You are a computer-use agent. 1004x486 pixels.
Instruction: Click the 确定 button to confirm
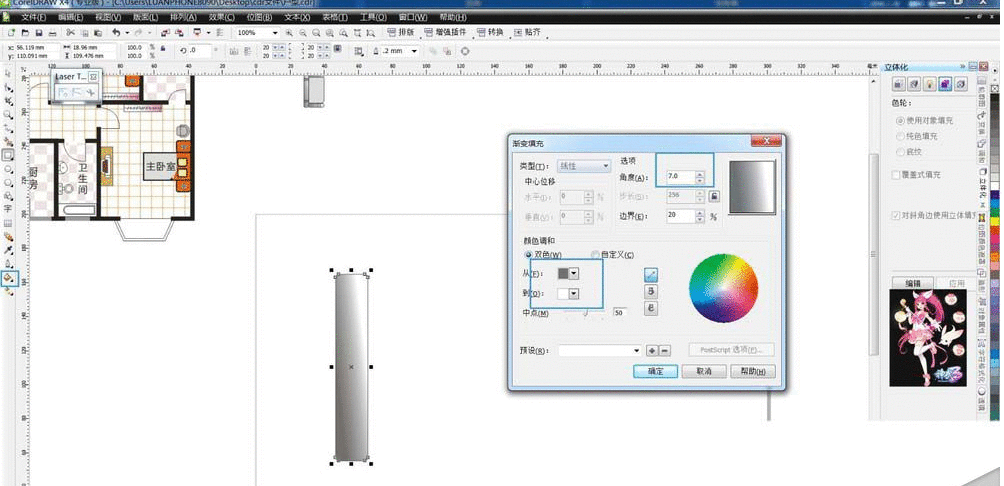tap(656, 371)
